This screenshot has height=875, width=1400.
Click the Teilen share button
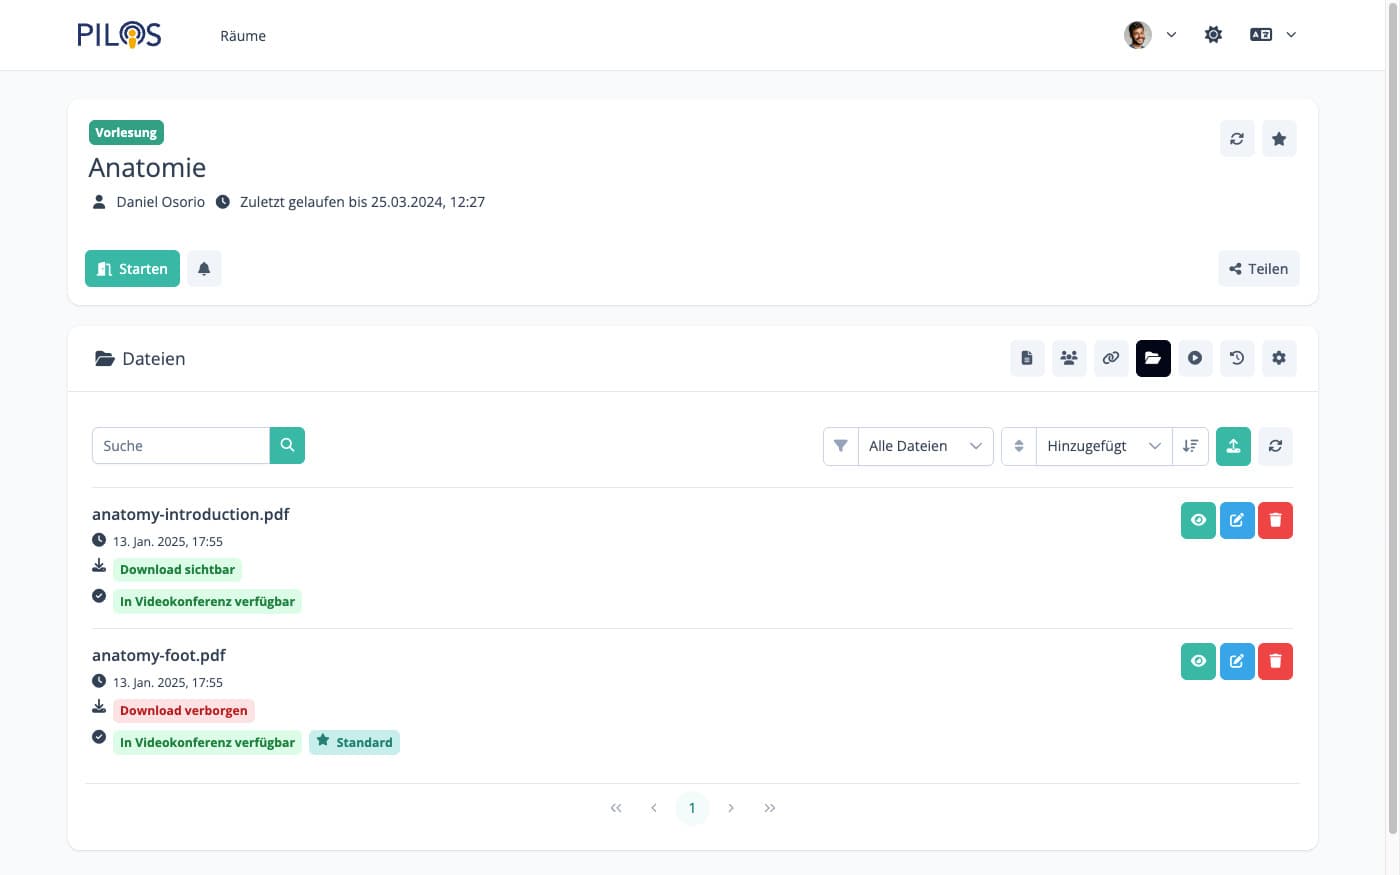1258,269
